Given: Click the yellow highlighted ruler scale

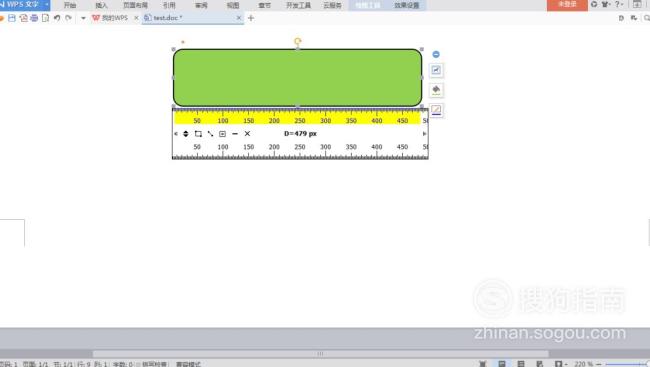Looking at the screenshot, I should 297,117.
